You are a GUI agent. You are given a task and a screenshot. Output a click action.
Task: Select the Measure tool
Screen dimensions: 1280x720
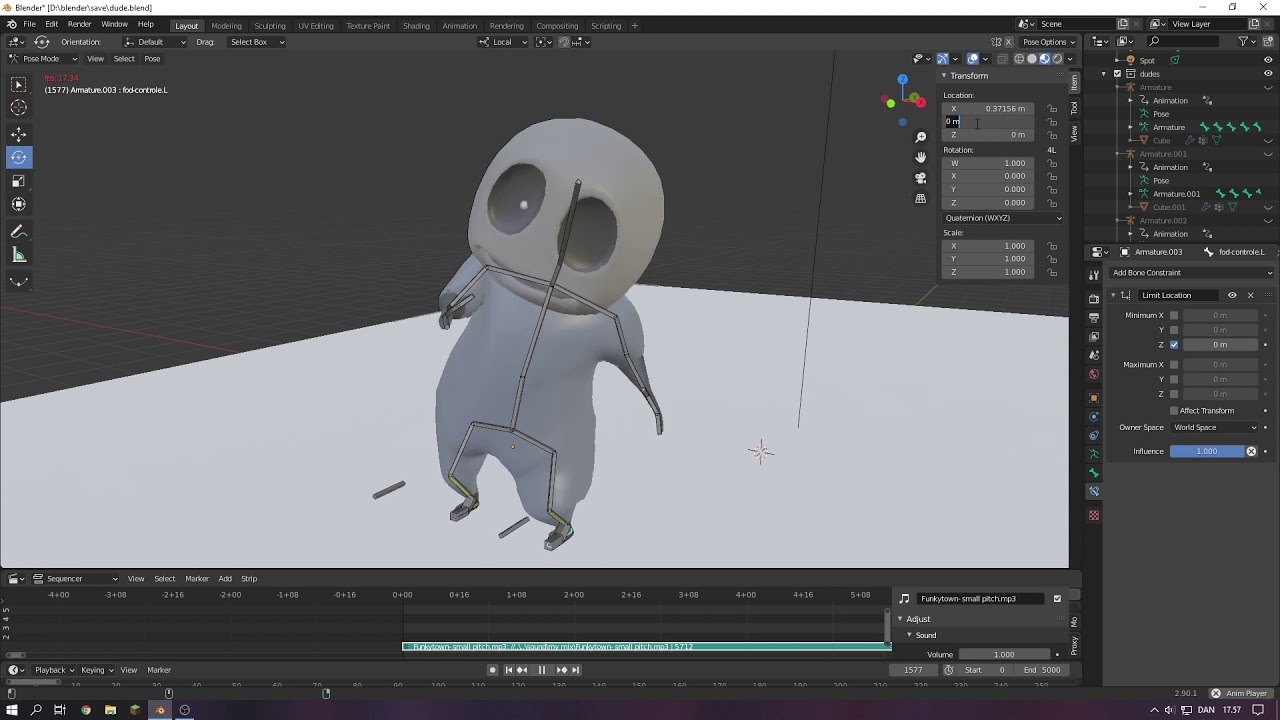pos(19,256)
